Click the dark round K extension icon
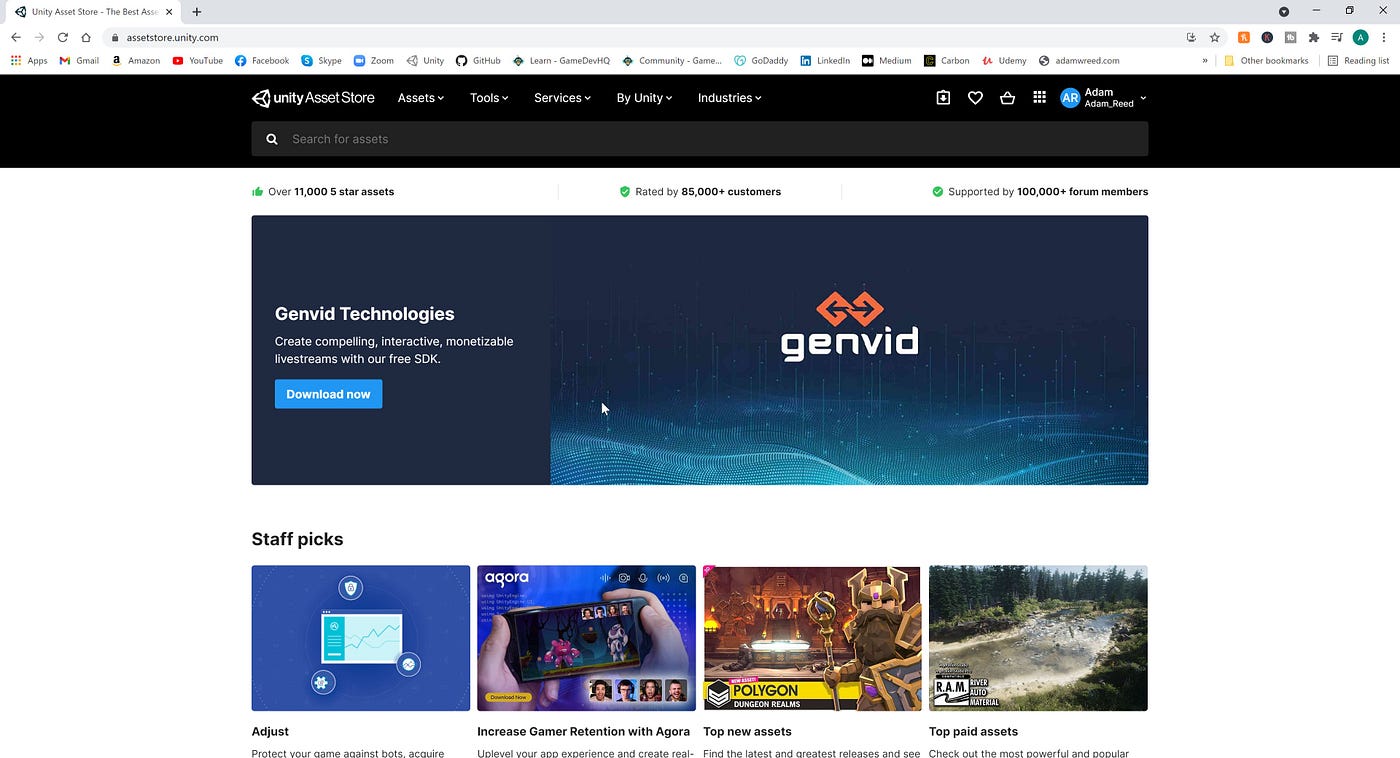This screenshot has width=1400, height=758. pos(1267,37)
